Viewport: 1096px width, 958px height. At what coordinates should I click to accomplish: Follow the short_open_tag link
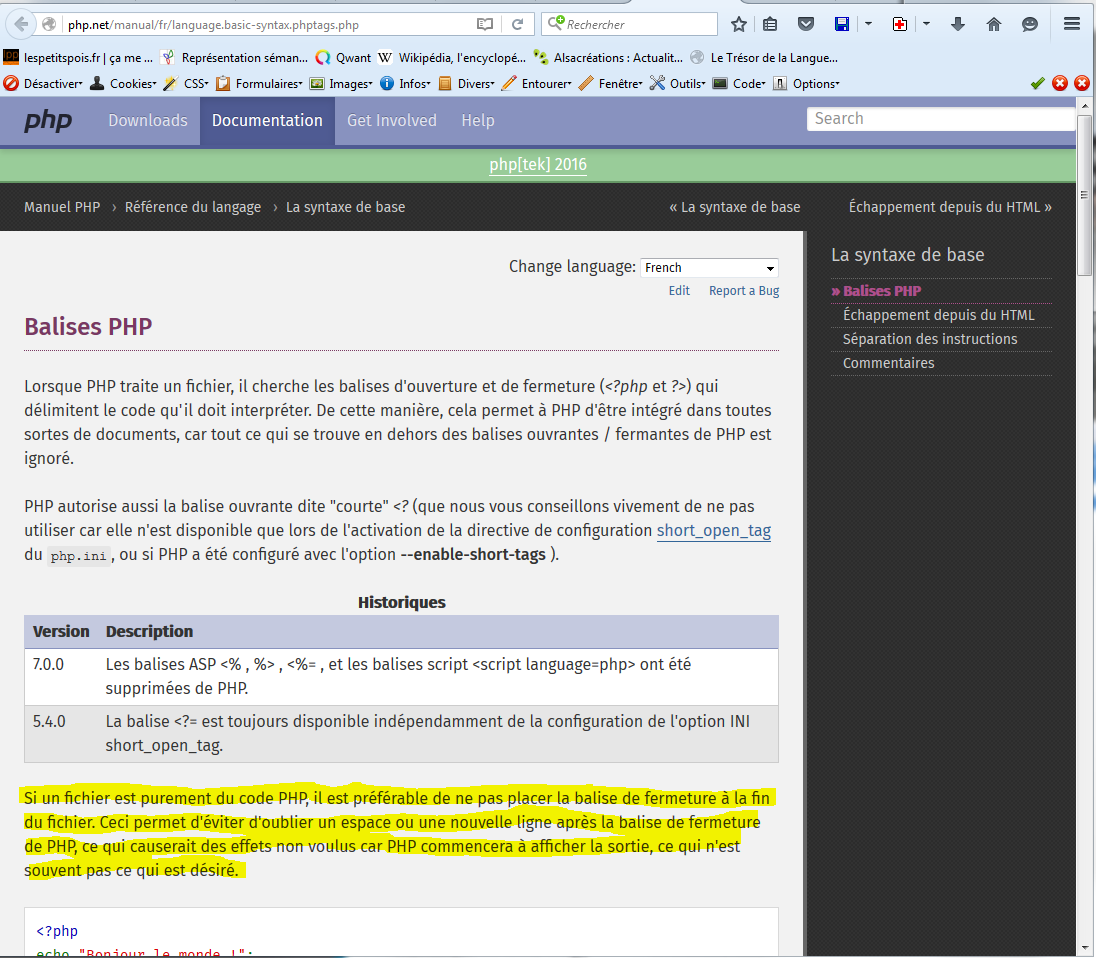tap(713, 531)
